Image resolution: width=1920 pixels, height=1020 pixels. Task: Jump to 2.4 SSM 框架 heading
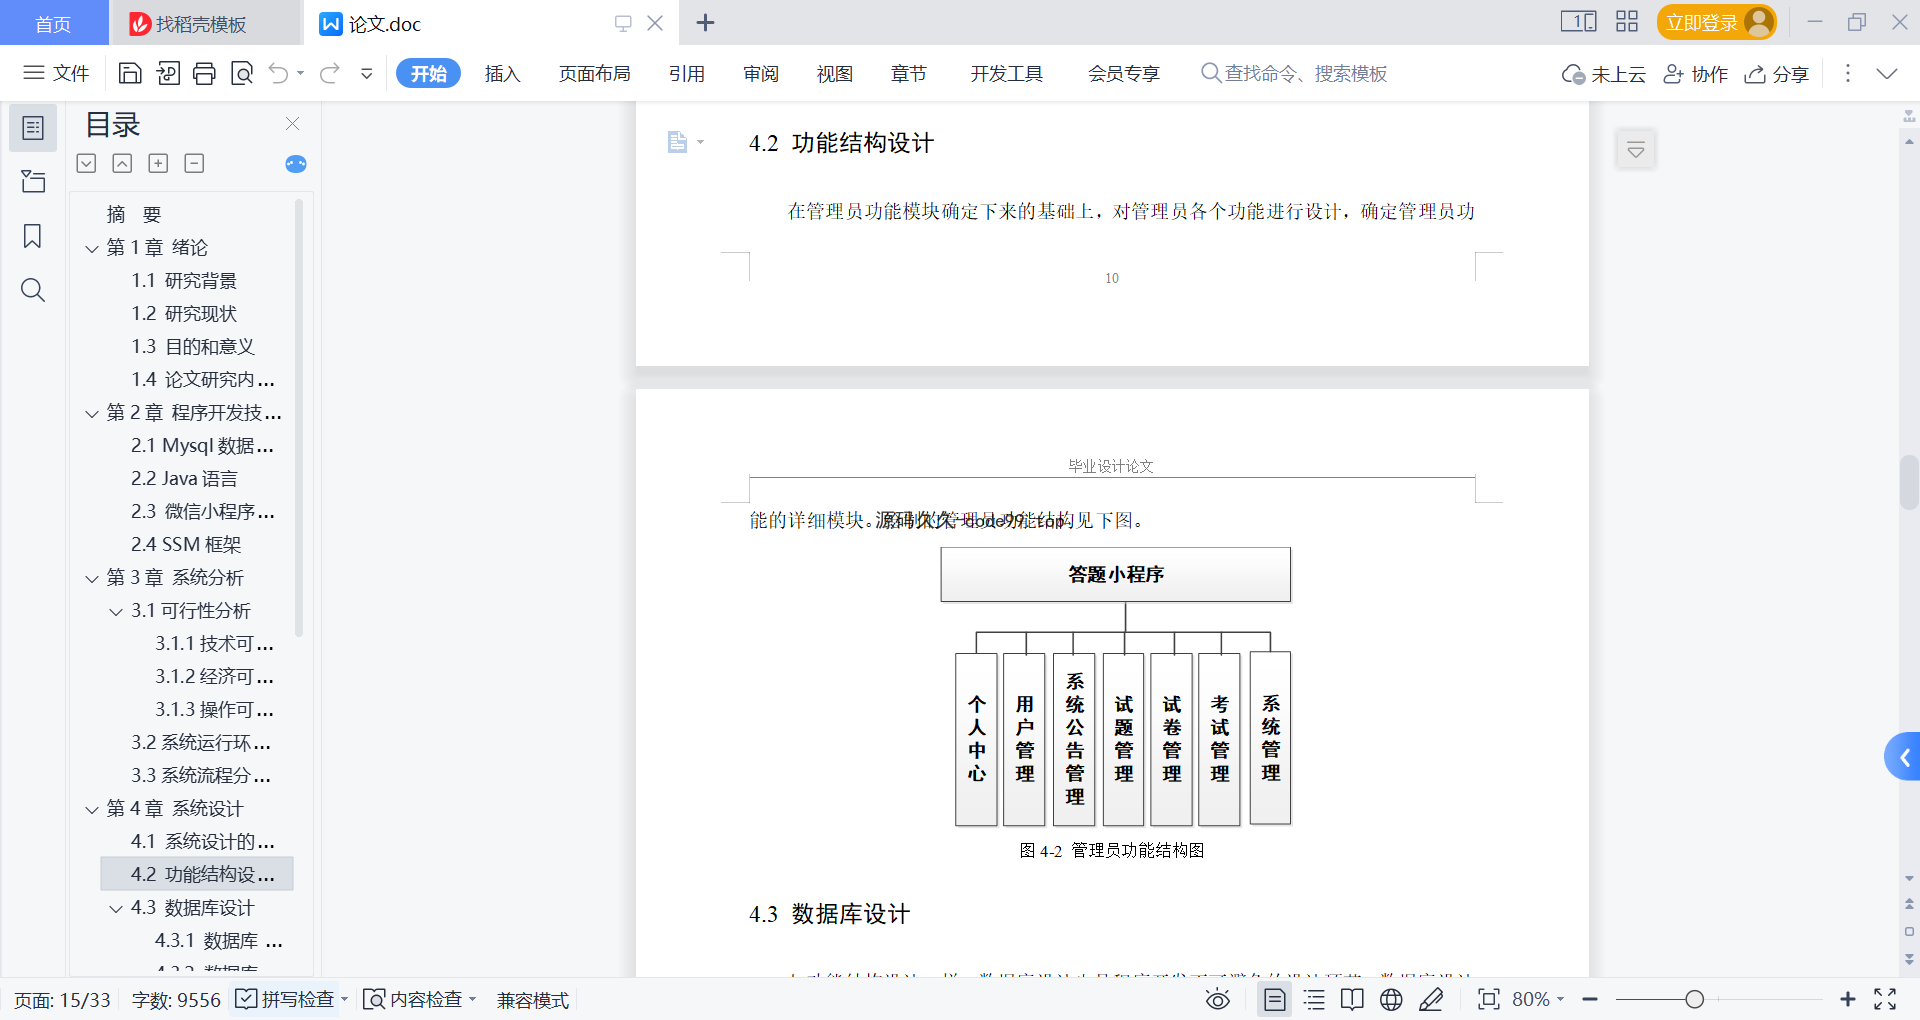pos(186,545)
